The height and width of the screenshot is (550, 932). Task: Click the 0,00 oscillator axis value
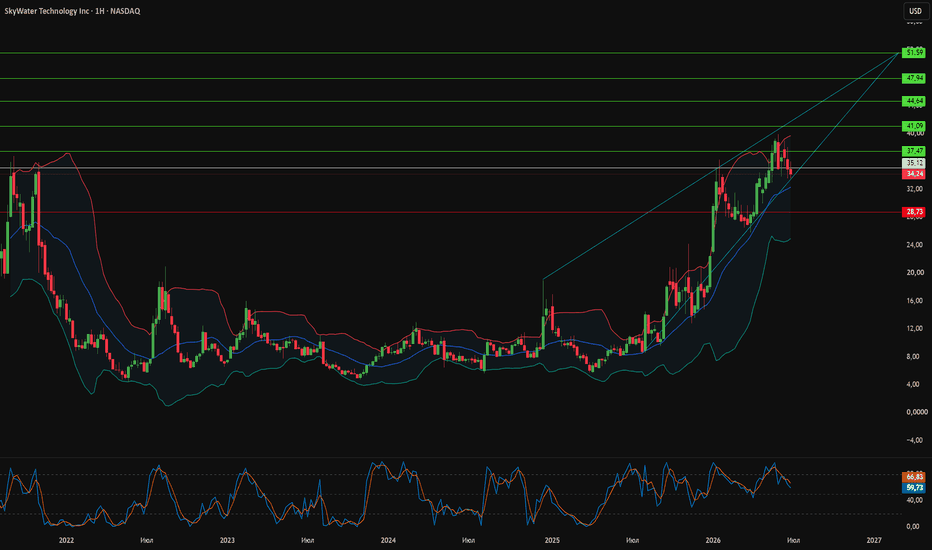pyautogui.click(x=915, y=526)
